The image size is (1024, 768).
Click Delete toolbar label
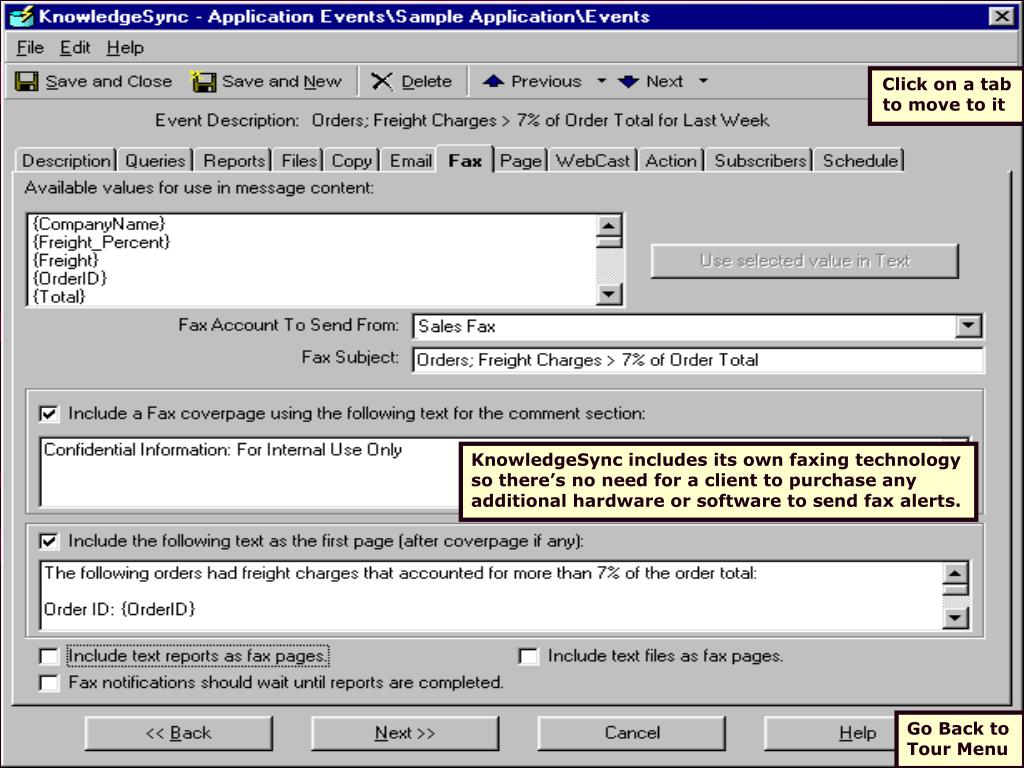pos(426,82)
